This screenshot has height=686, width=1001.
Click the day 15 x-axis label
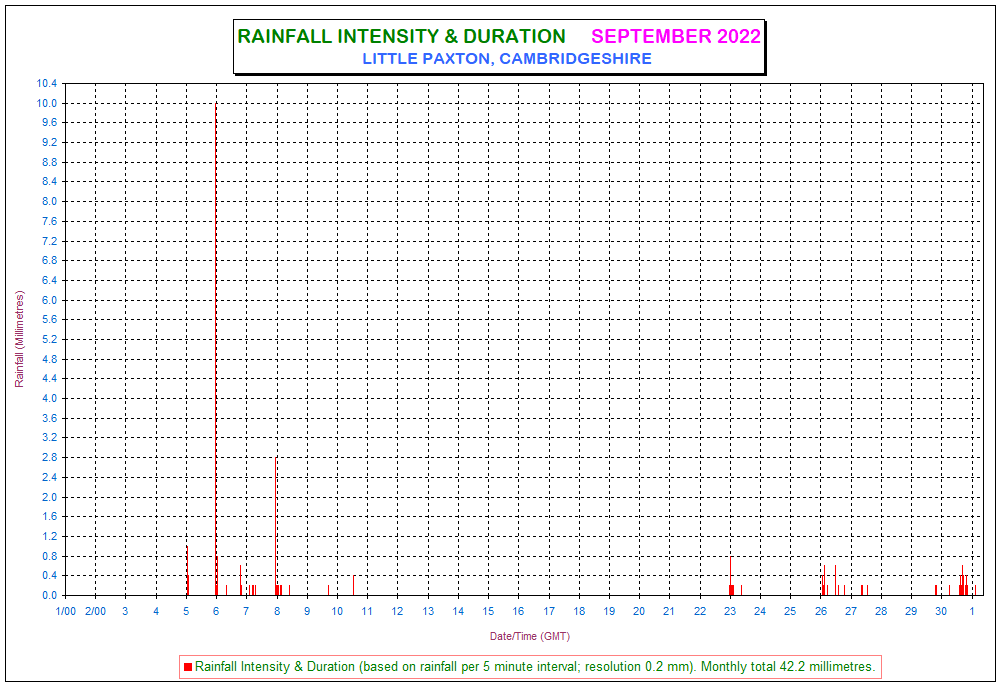[488, 611]
